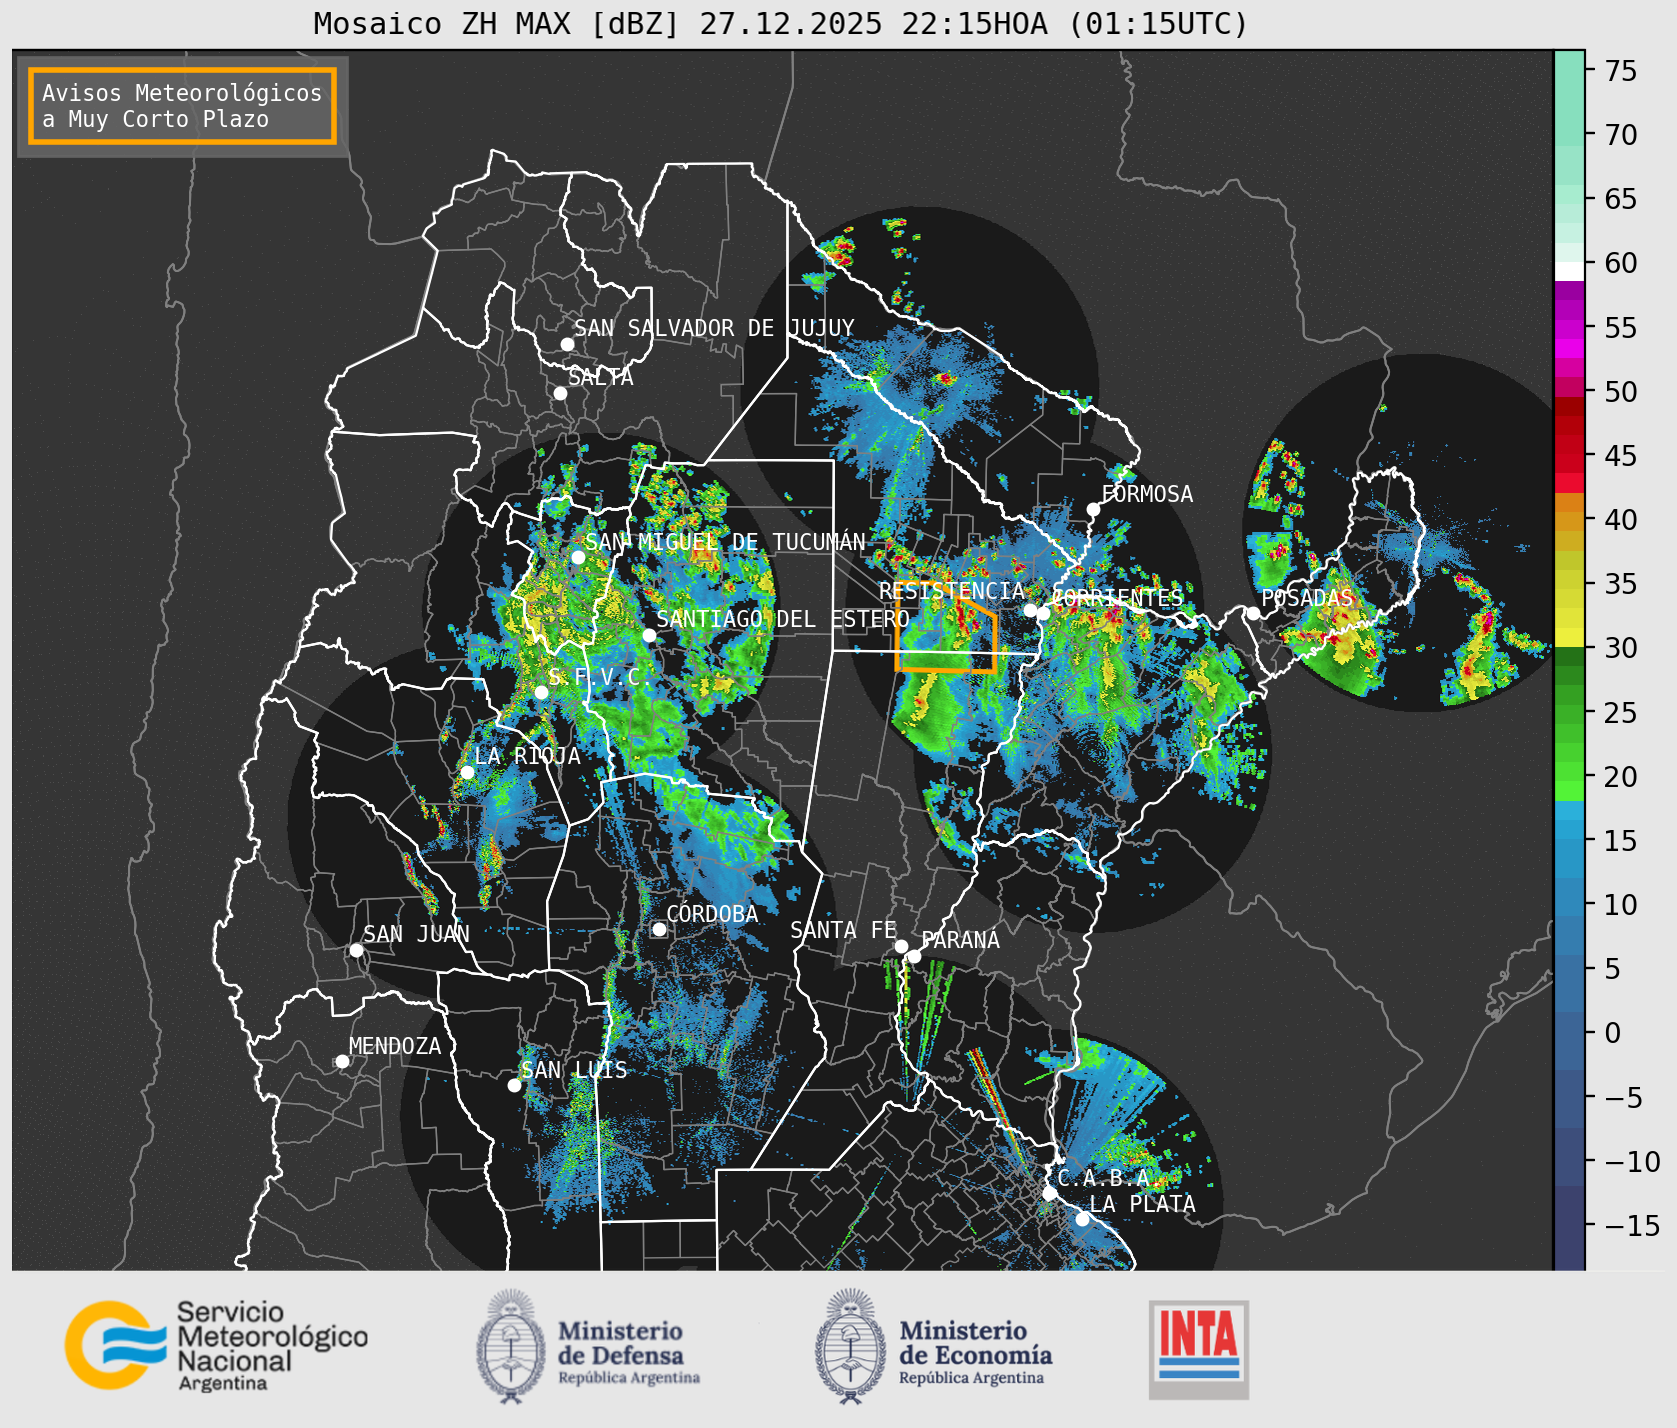Click the Santa Fe city marker dot
The height and width of the screenshot is (1428, 1677).
pos(901,946)
